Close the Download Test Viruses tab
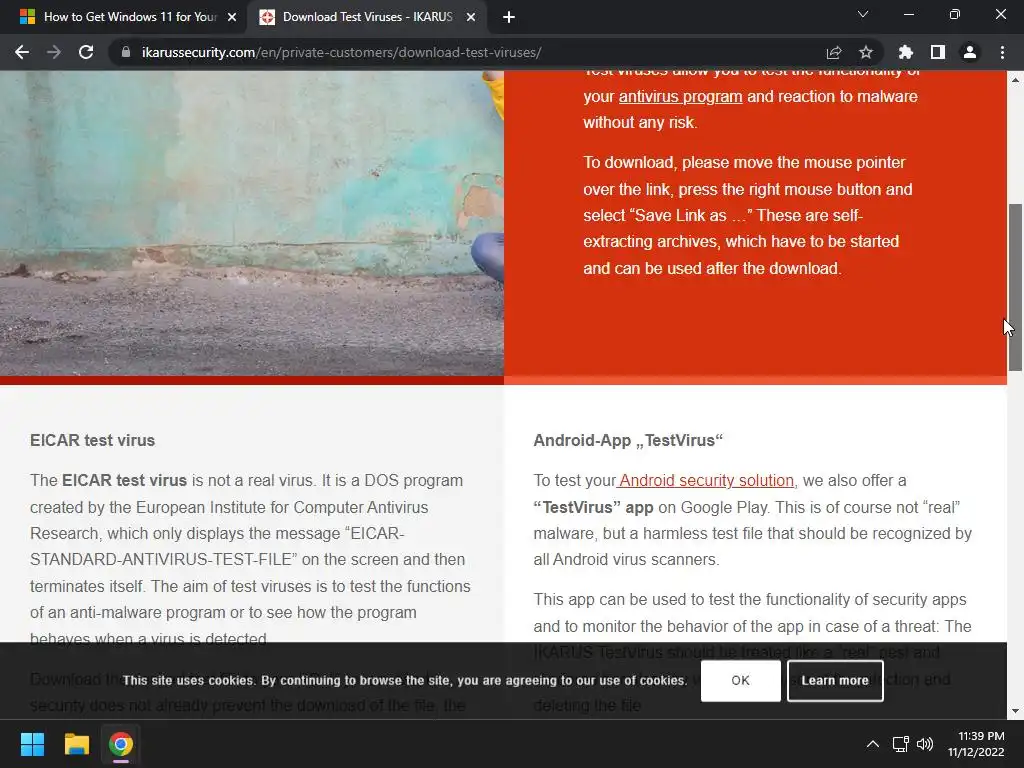This screenshot has height=768, width=1024. [x=471, y=17]
